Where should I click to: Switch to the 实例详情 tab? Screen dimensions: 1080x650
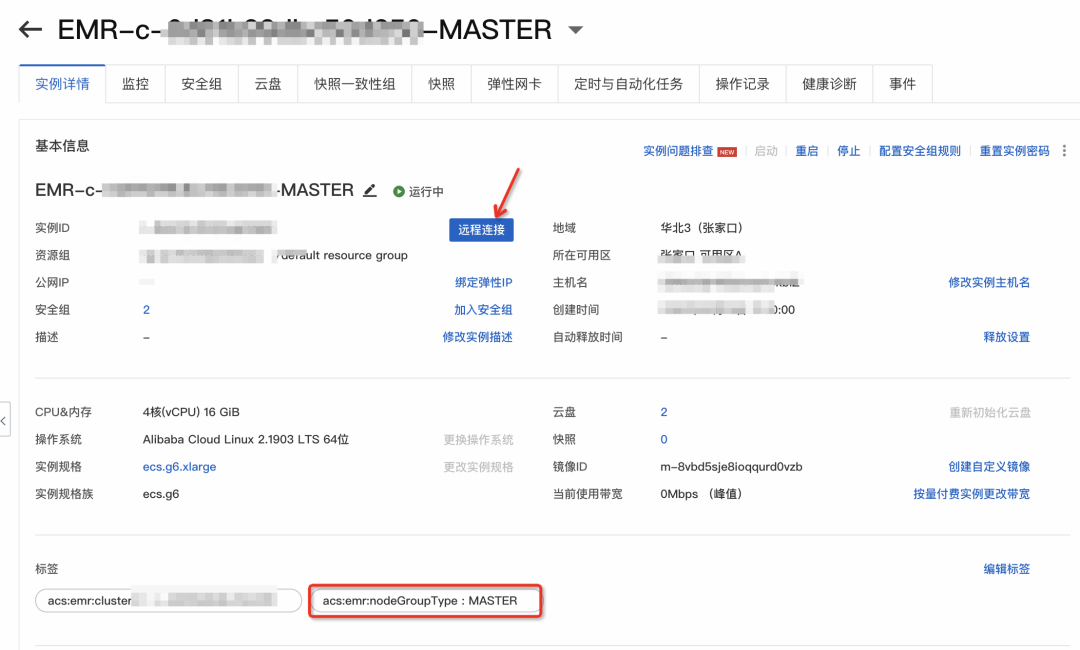pyautogui.click(x=62, y=84)
